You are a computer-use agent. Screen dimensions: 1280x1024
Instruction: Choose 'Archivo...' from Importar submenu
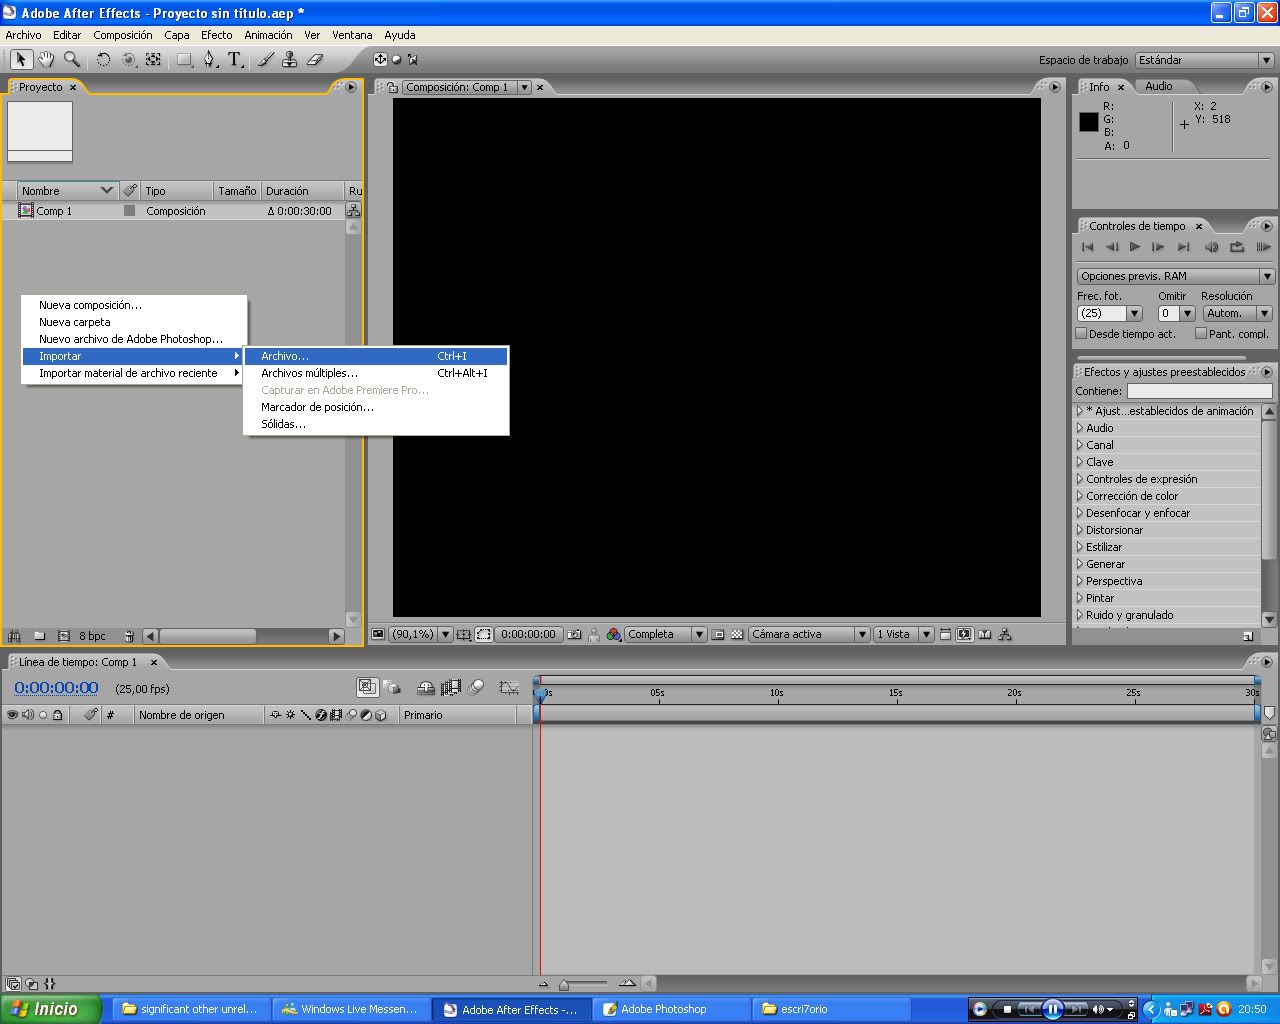coord(376,356)
